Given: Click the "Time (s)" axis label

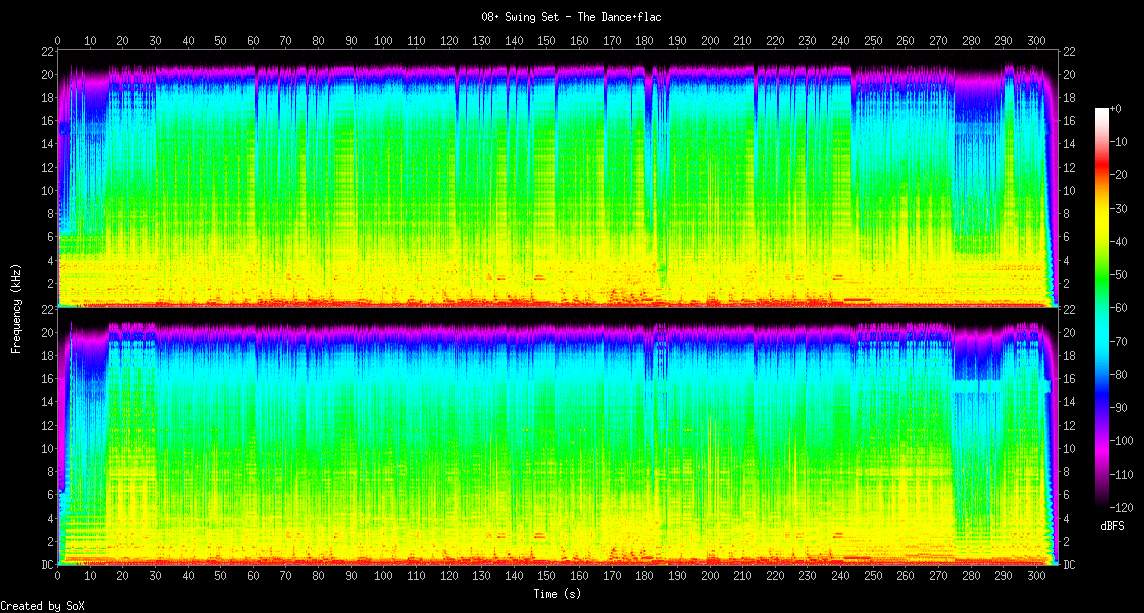Looking at the screenshot, I should tap(558, 594).
